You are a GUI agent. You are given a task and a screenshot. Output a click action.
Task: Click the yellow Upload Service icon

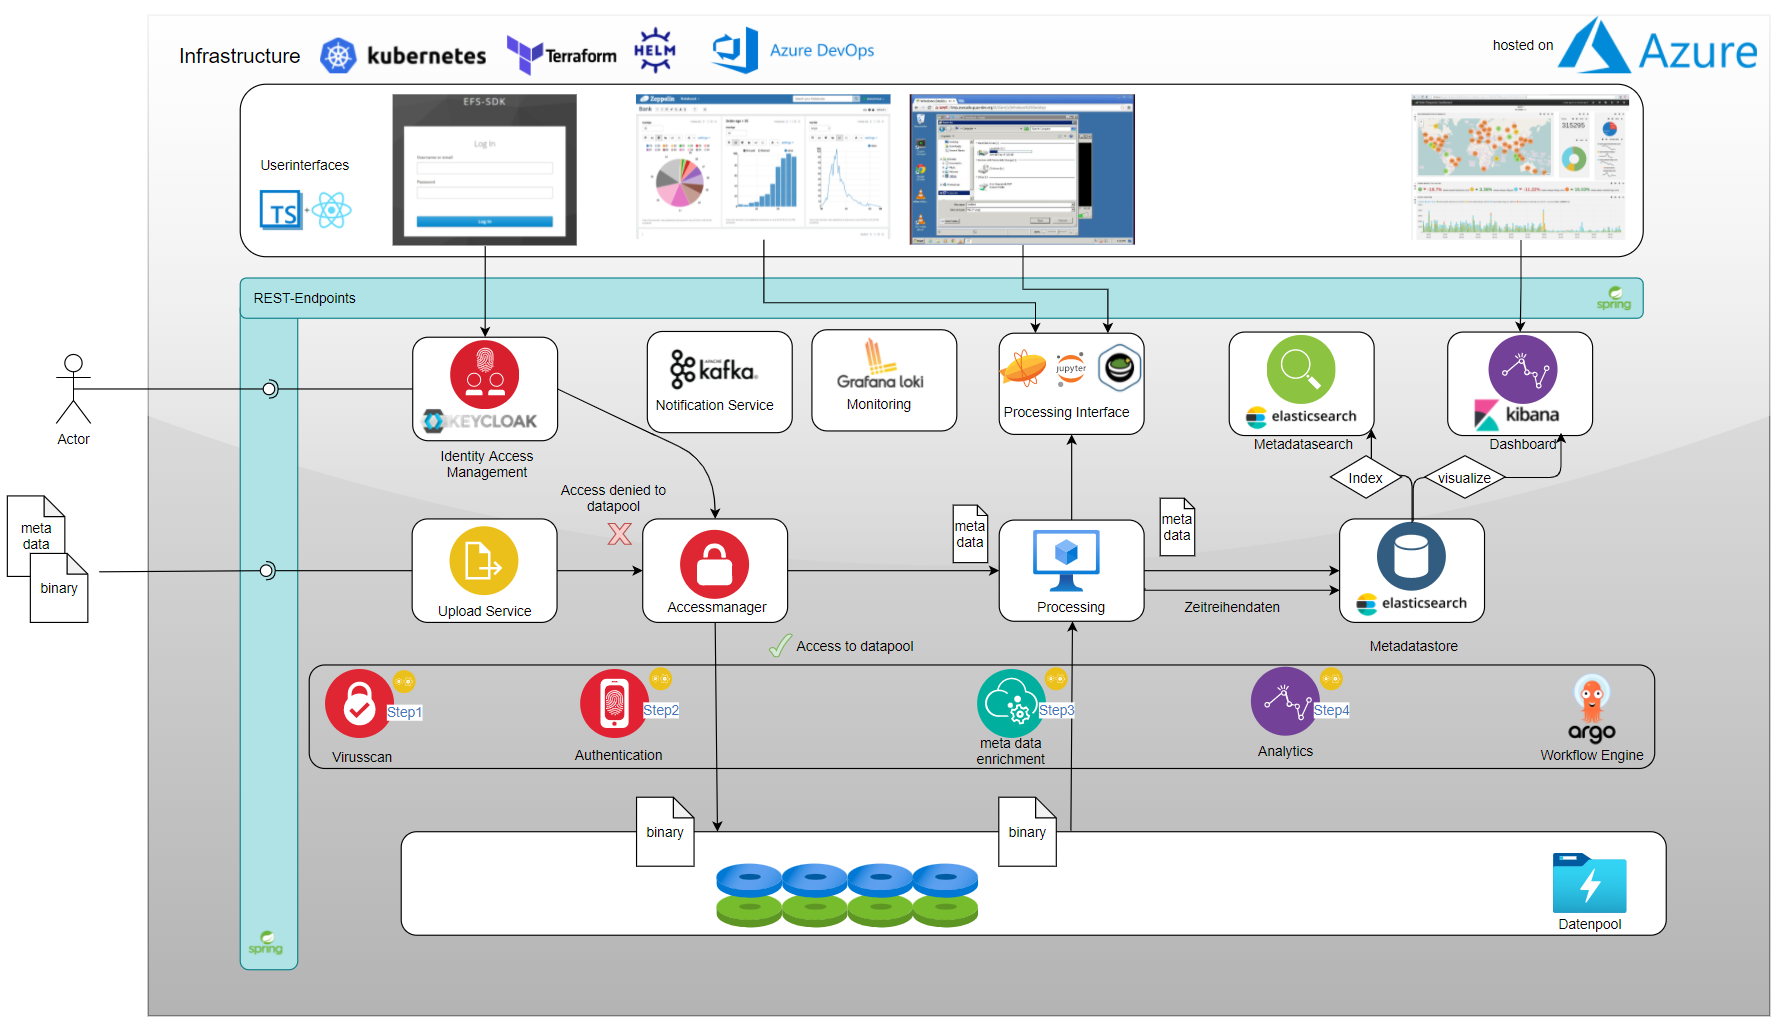(484, 561)
